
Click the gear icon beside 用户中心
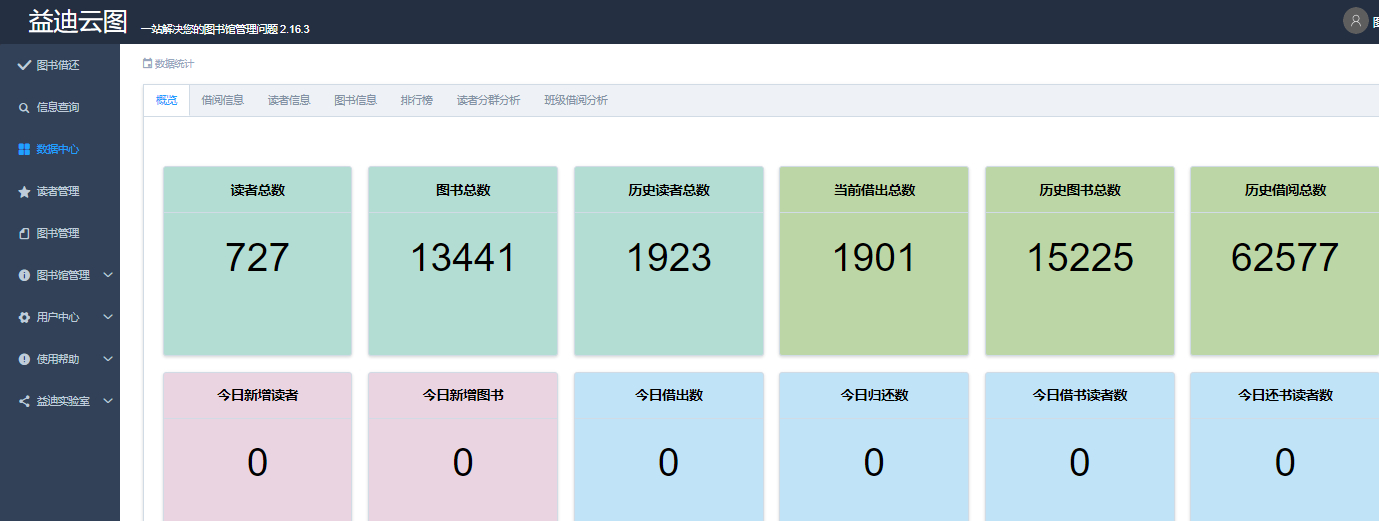tap(24, 317)
